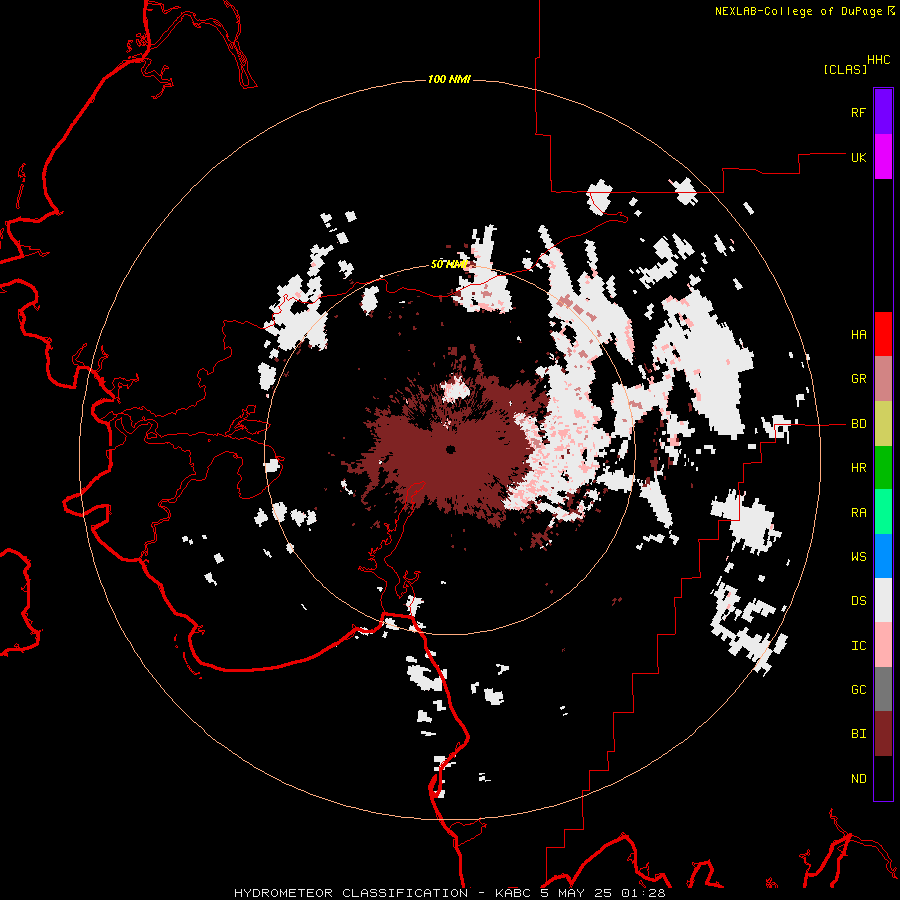Click the BD legend label
The width and height of the screenshot is (900, 900).
point(858,424)
